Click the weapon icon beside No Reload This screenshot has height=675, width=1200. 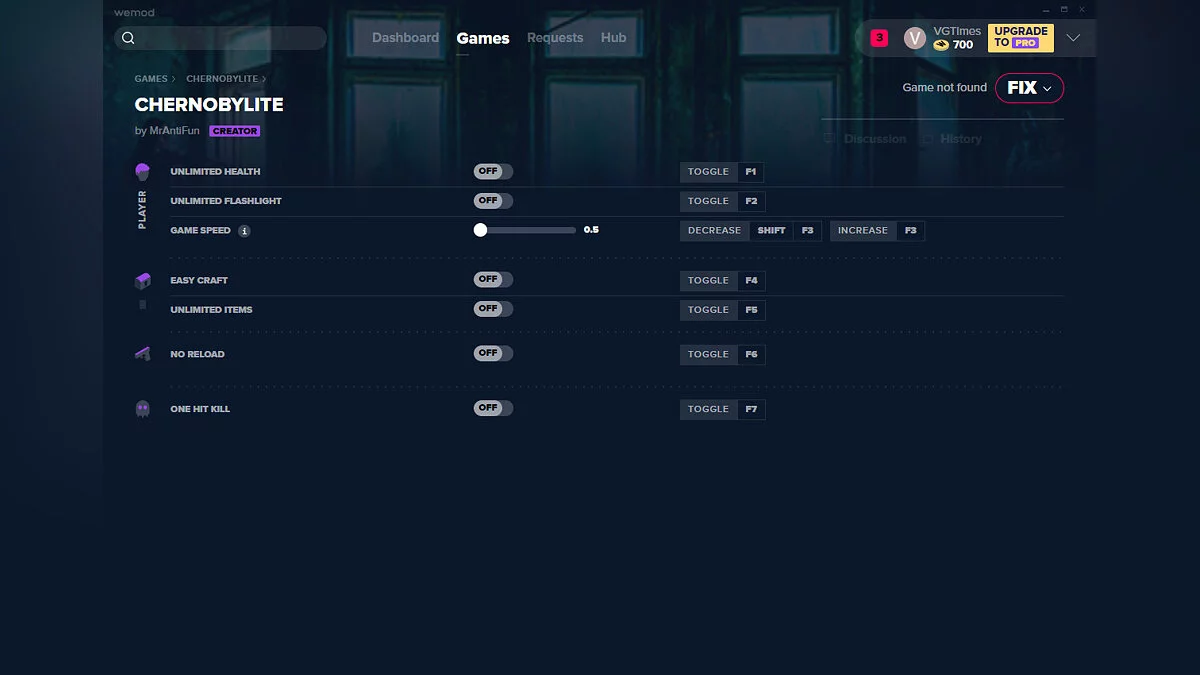(x=142, y=354)
